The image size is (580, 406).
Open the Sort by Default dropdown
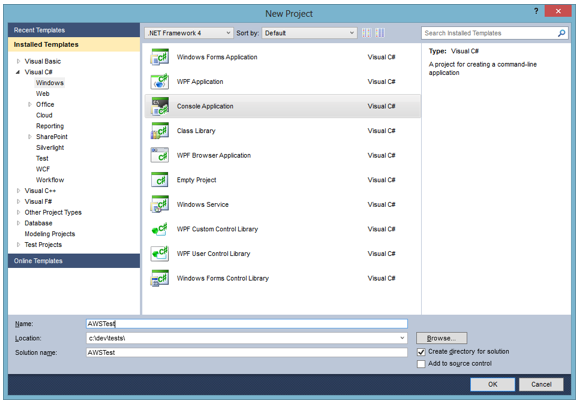point(309,33)
